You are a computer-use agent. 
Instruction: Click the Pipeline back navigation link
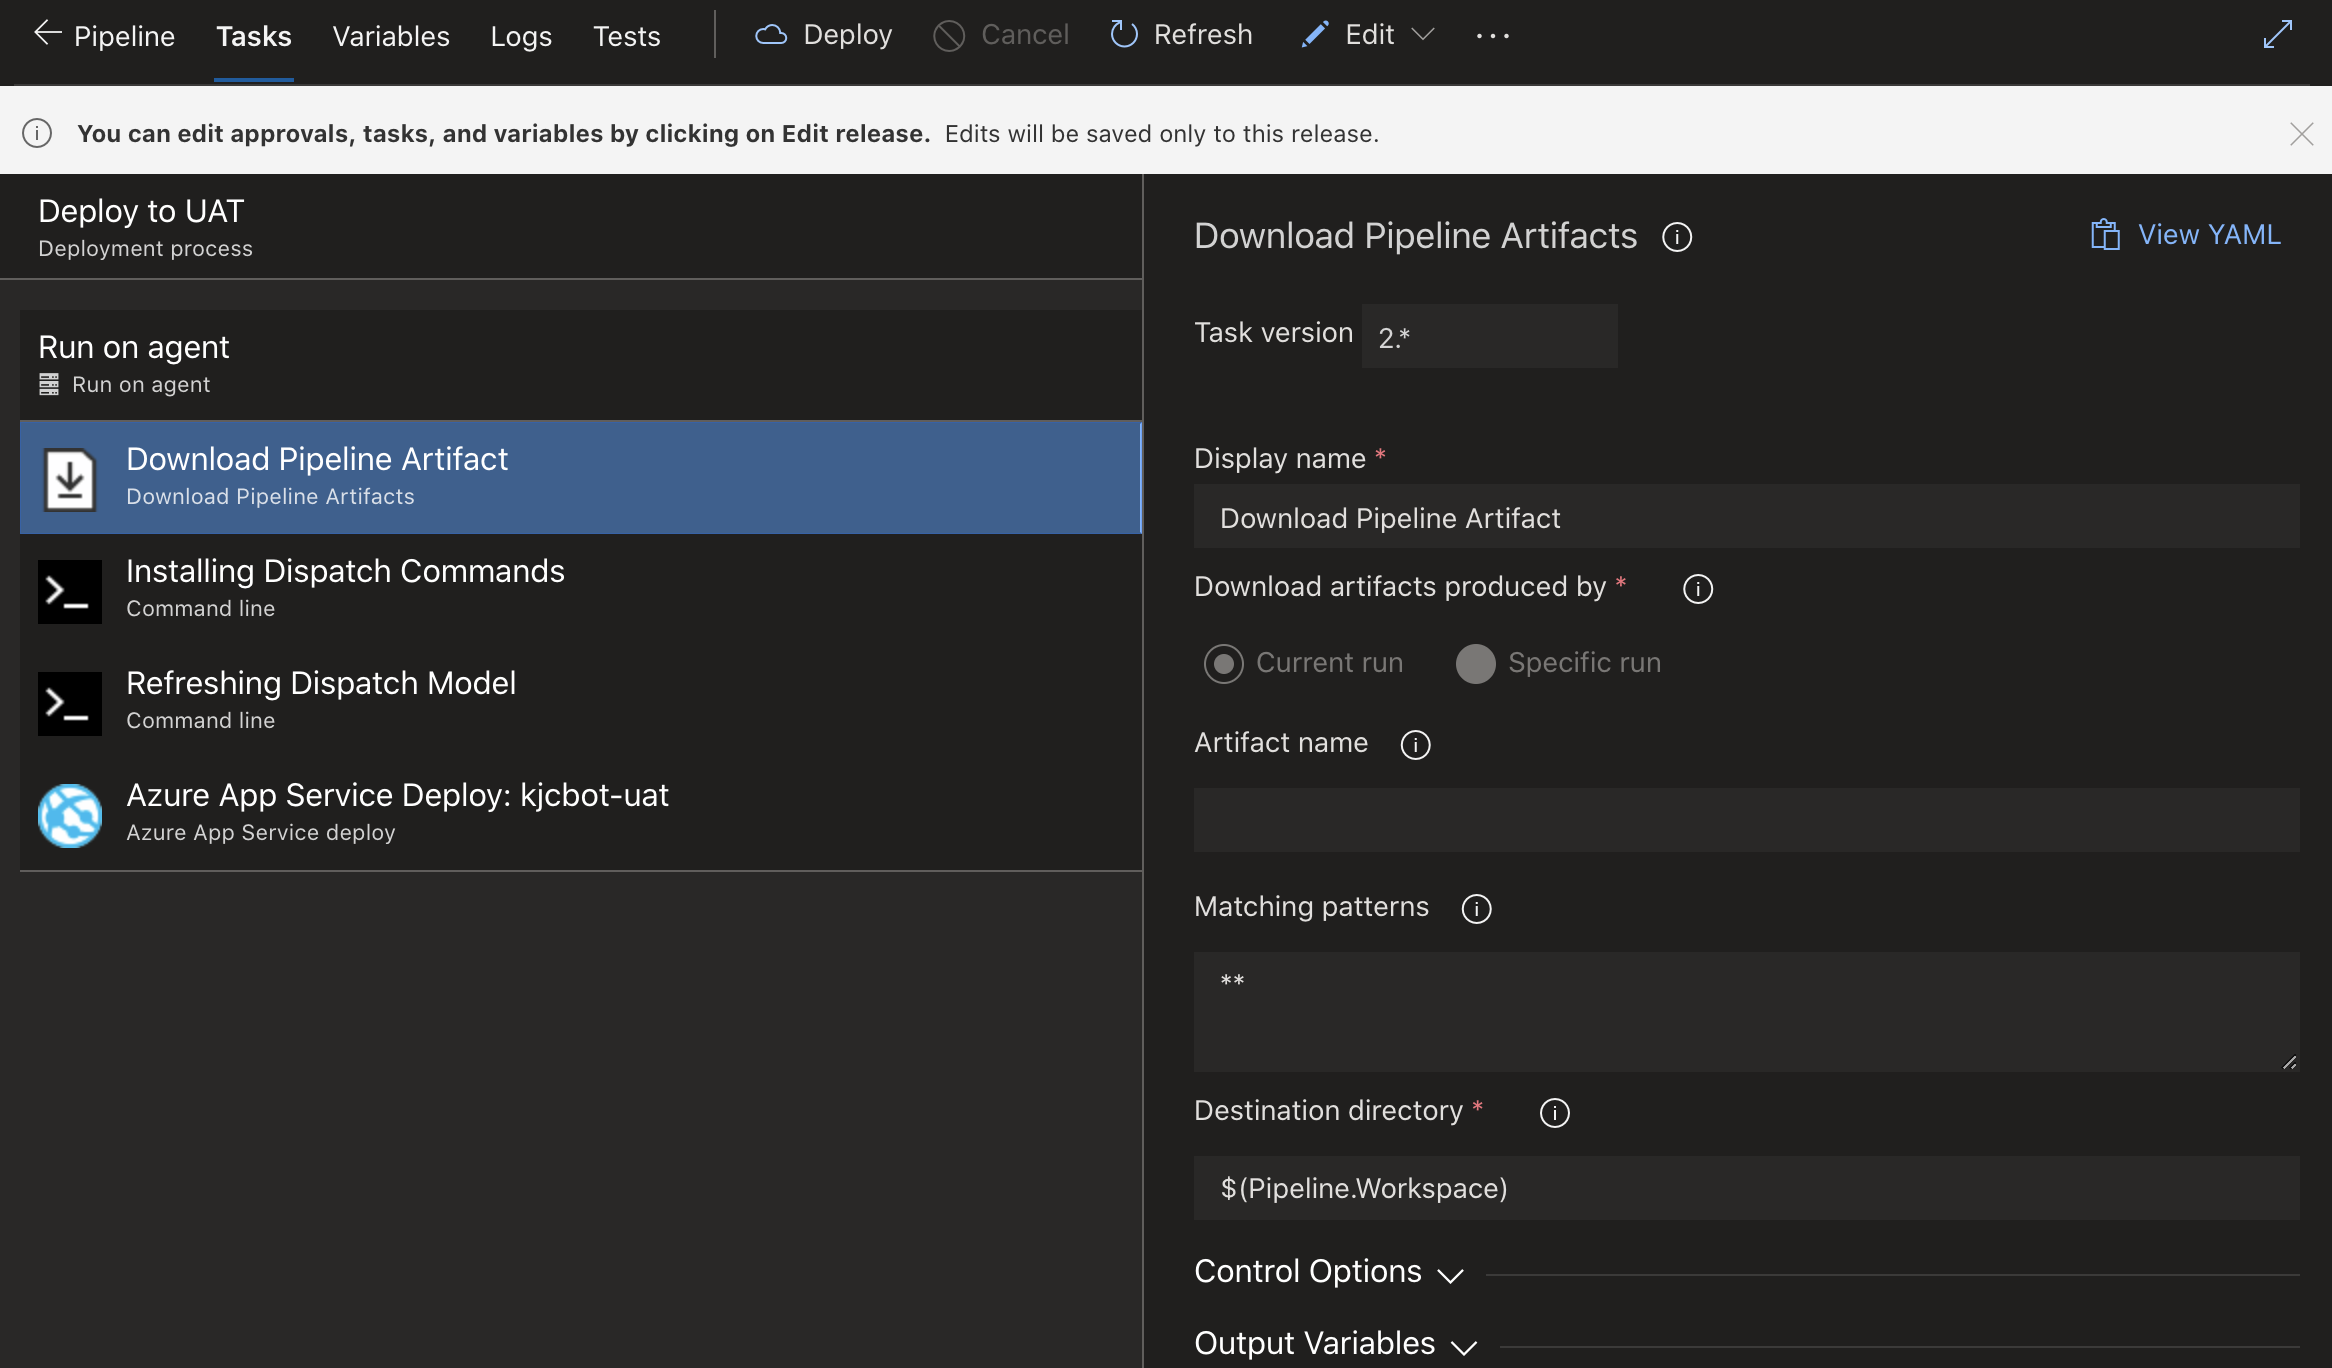pos(104,35)
